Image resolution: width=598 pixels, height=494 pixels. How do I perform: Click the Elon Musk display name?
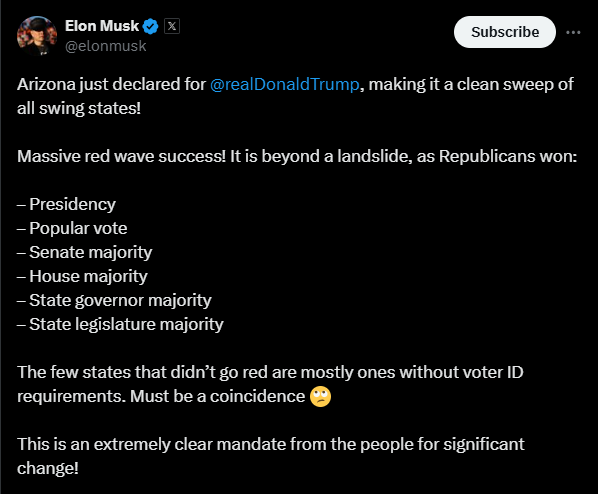pos(102,26)
